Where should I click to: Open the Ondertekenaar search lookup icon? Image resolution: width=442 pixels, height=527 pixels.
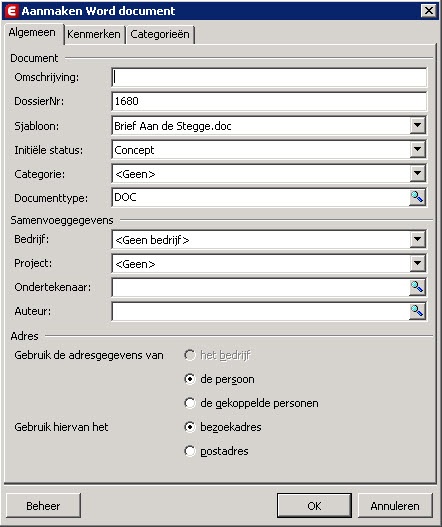417,287
